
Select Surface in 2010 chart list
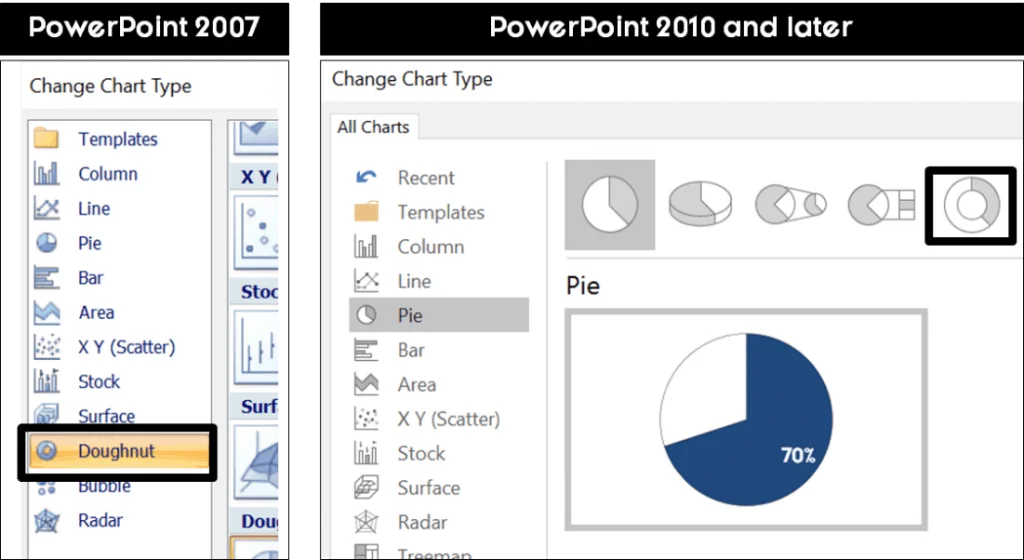pos(428,488)
